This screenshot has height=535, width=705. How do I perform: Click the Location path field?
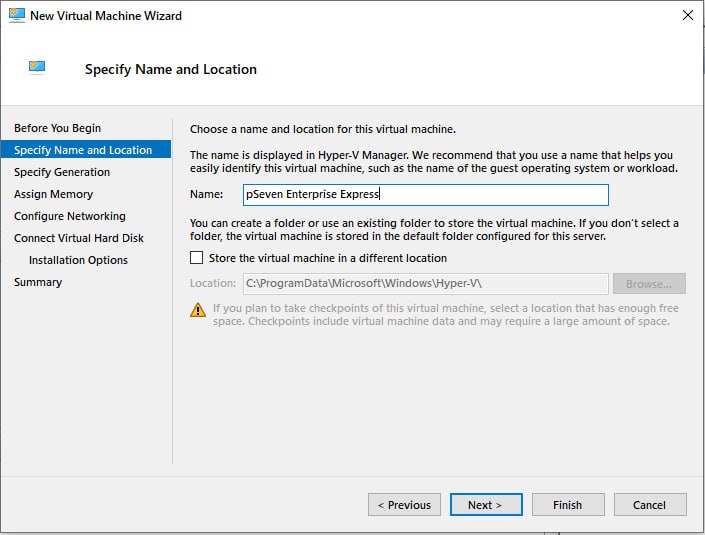[425, 284]
